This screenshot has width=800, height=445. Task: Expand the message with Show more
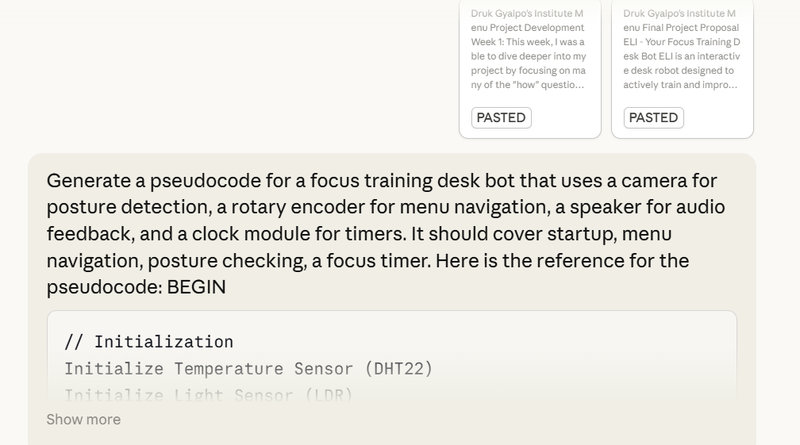pos(83,419)
